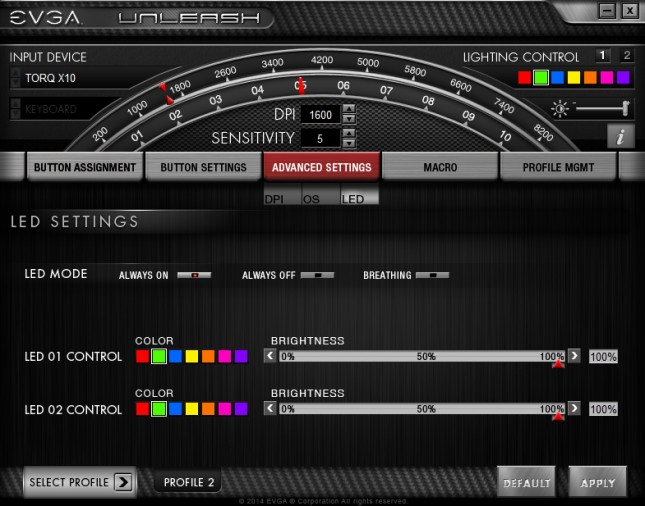Set LED 01 color to red

point(142,356)
